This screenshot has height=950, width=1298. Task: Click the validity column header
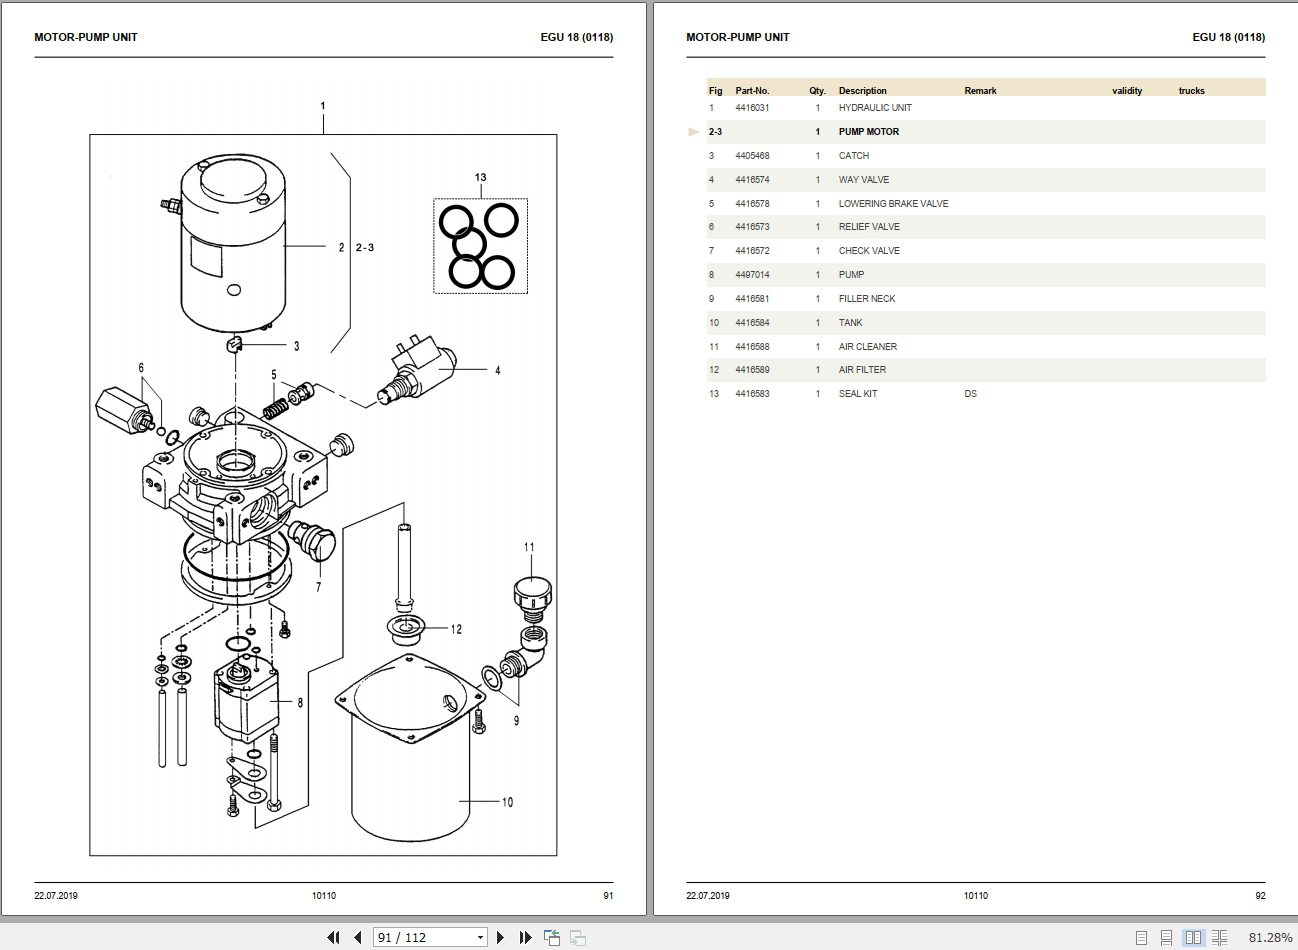(x=1127, y=91)
